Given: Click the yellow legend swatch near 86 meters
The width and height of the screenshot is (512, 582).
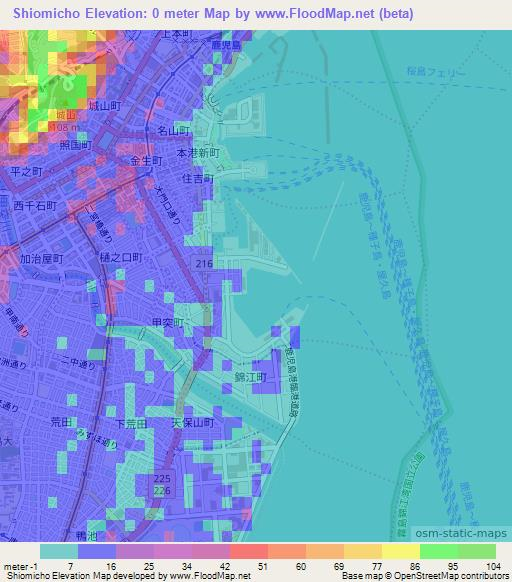Looking at the screenshot, I should tap(401, 551).
